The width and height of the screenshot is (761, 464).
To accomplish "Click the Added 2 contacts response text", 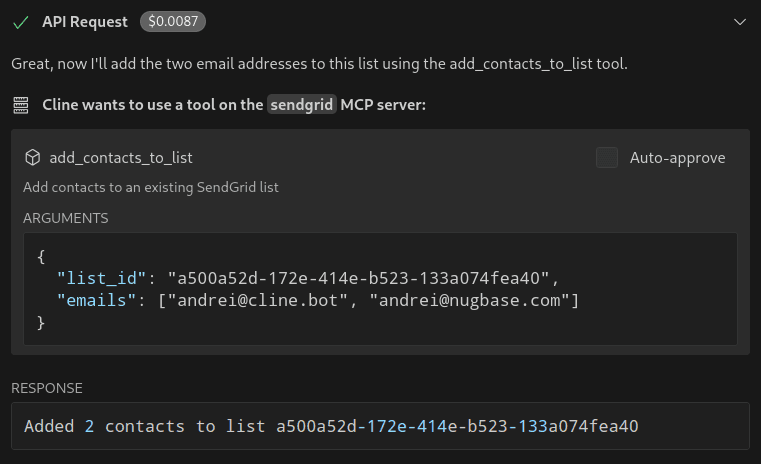I will (104, 426).
